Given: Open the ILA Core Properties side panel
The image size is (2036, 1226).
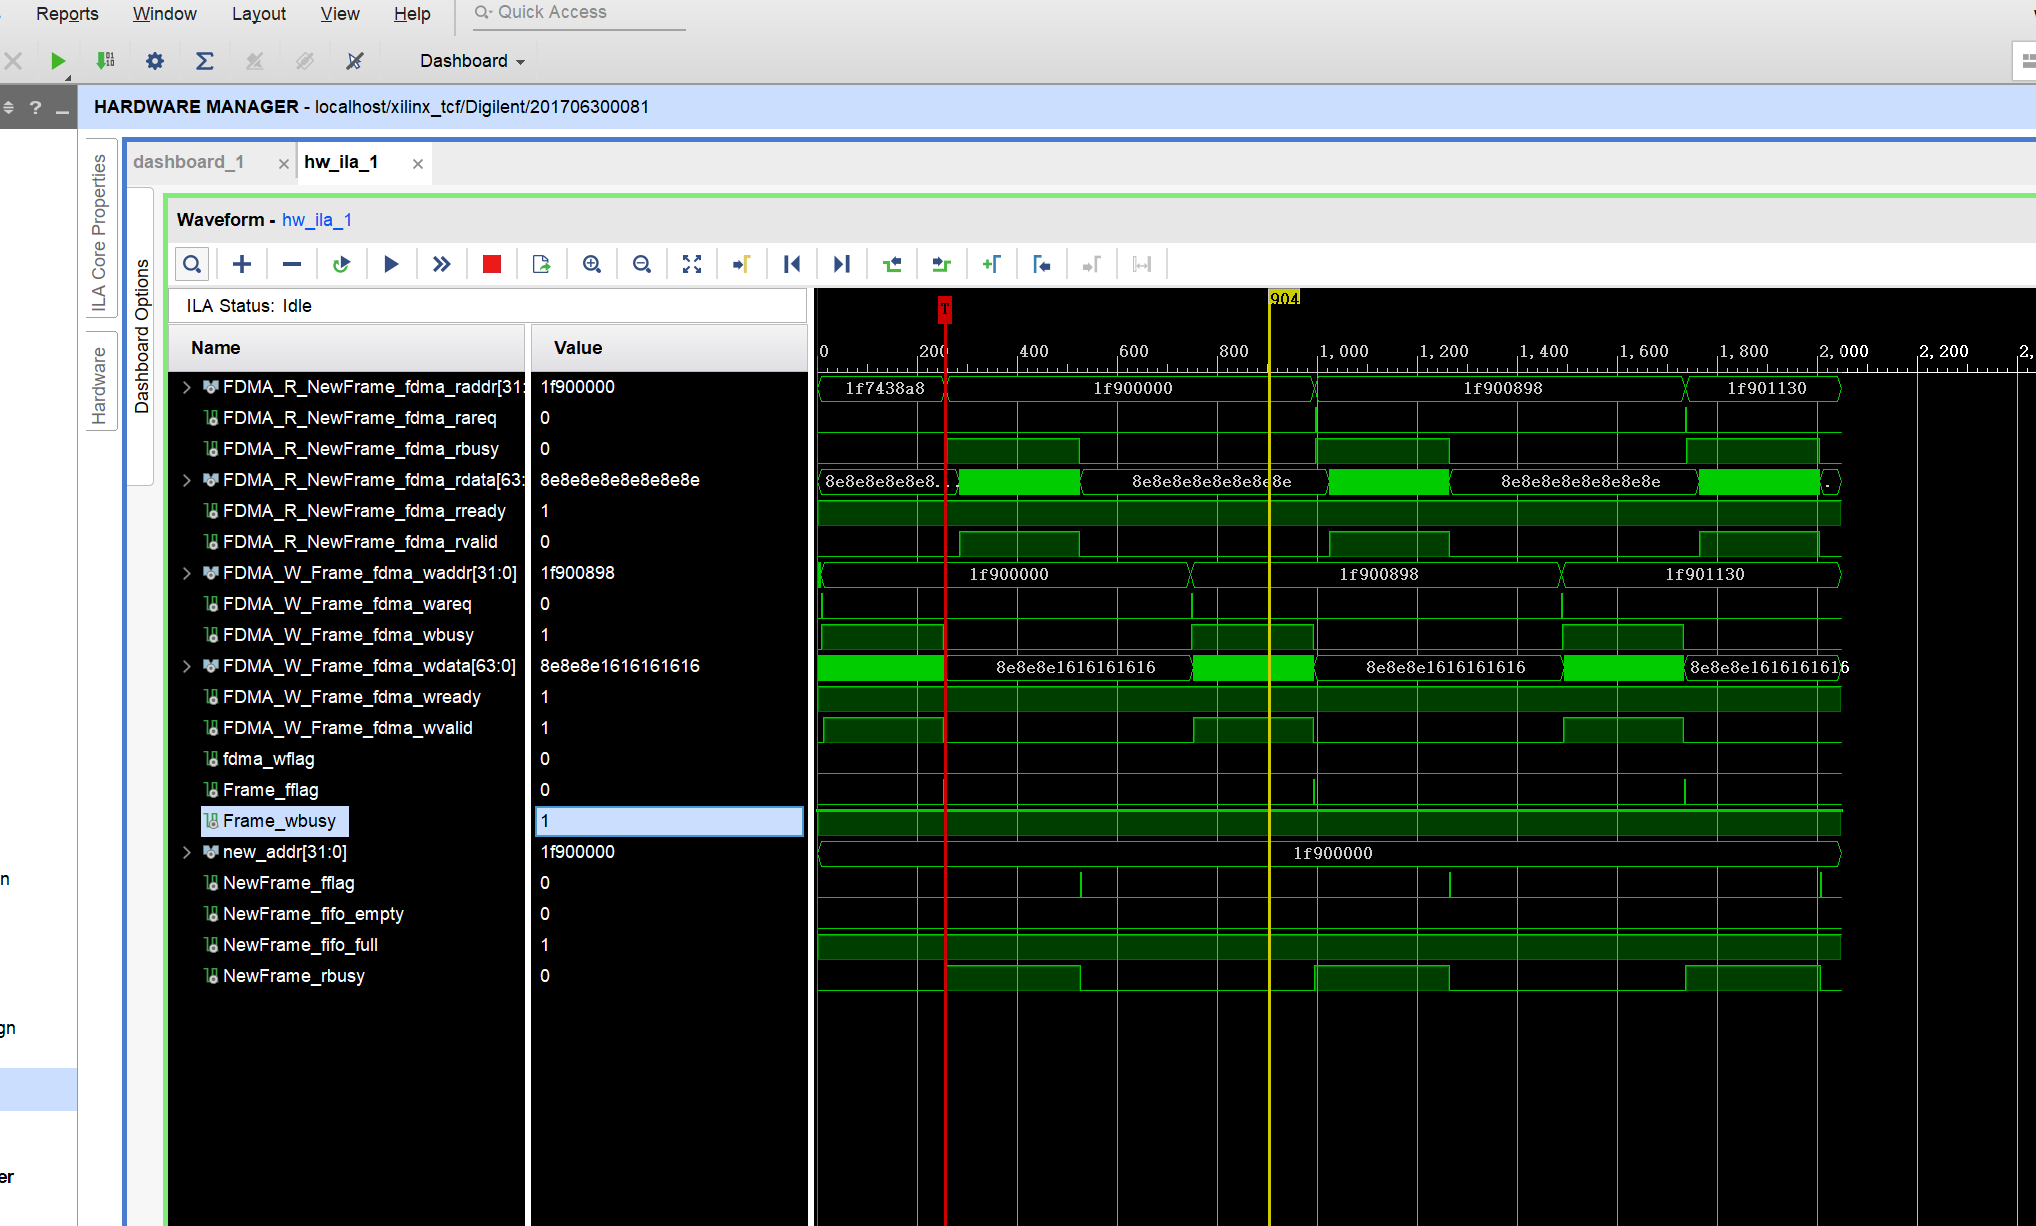Looking at the screenshot, I should point(99,232).
